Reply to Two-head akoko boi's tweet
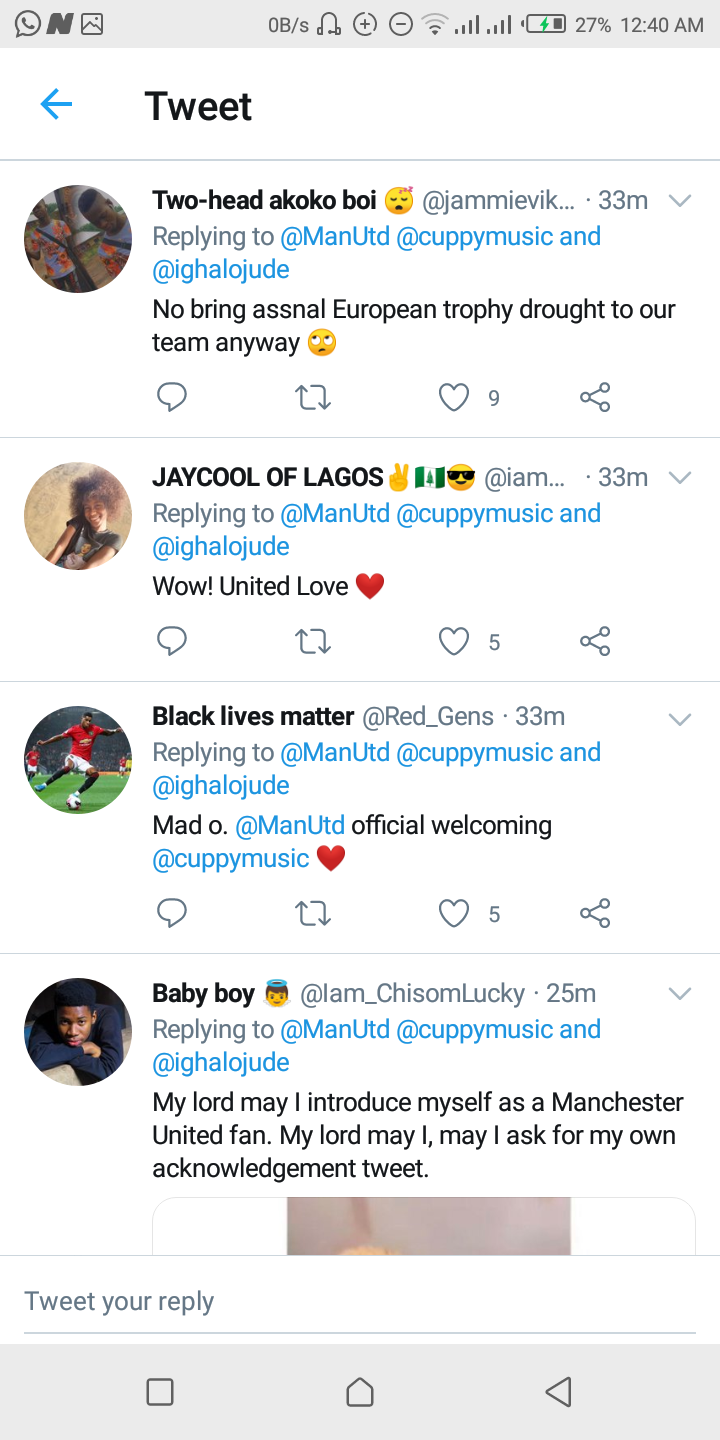The image size is (720, 1440). coord(172,398)
